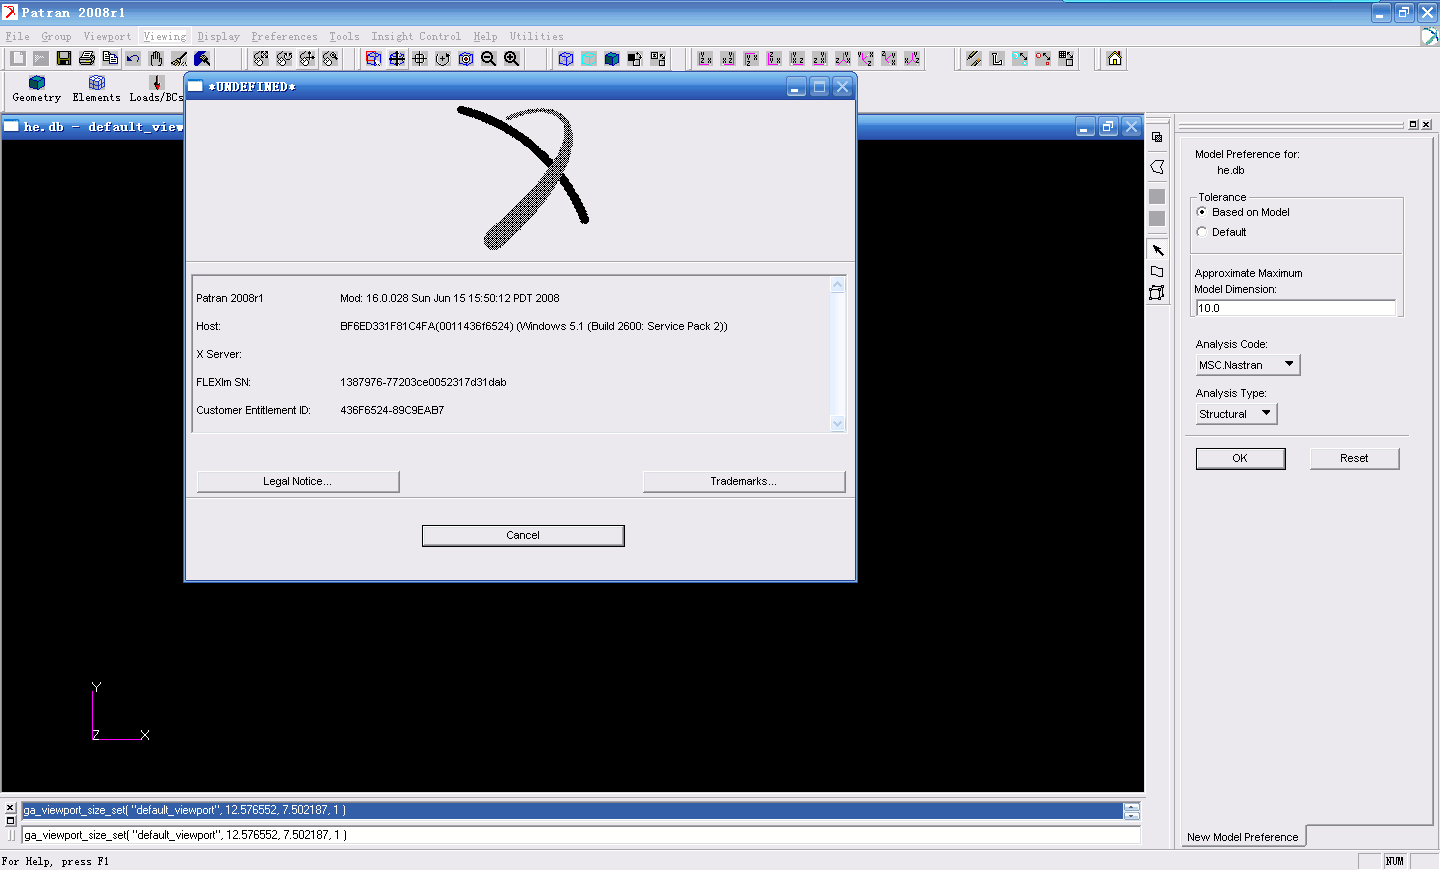Click the broom reset graphics icon
The image size is (1440, 870).
point(179,59)
